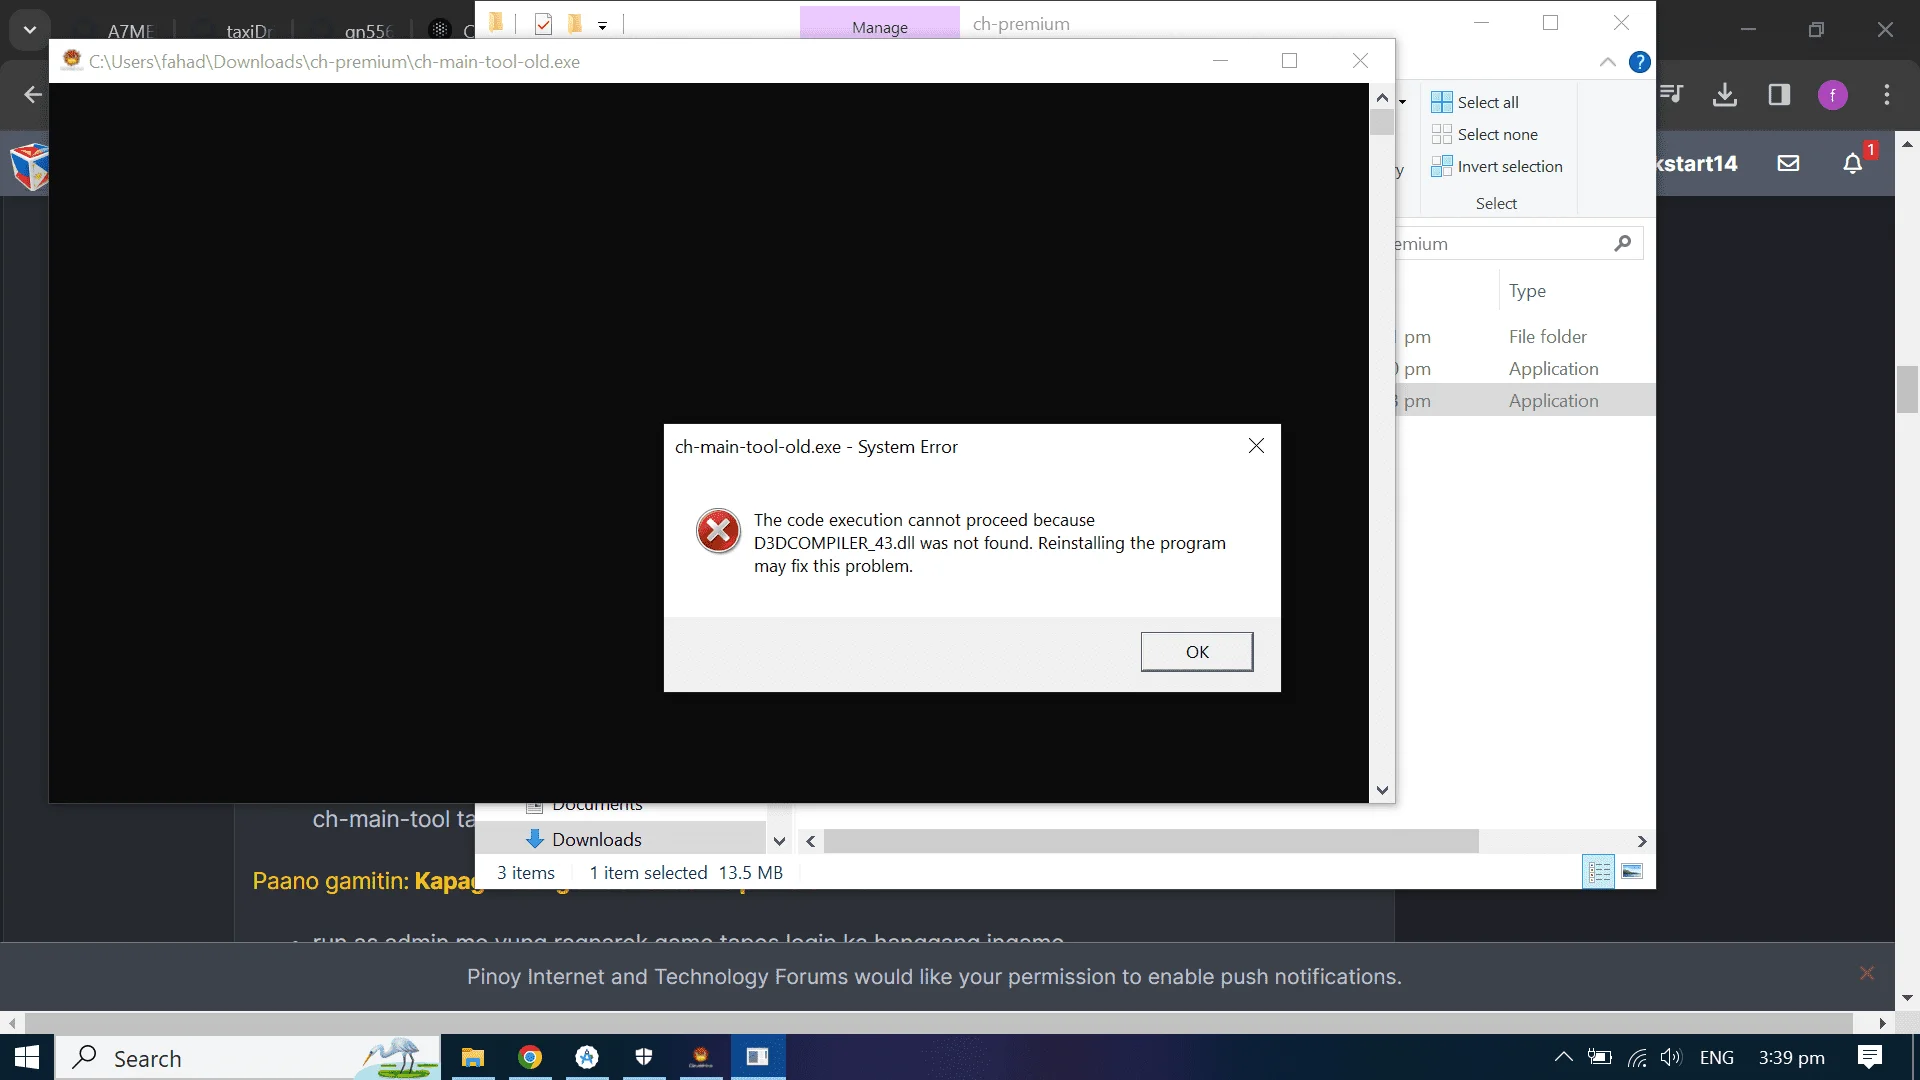The width and height of the screenshot is (1920, 1080).
Task: Close the System Error dialog with X
Action: pos(1256,446)
